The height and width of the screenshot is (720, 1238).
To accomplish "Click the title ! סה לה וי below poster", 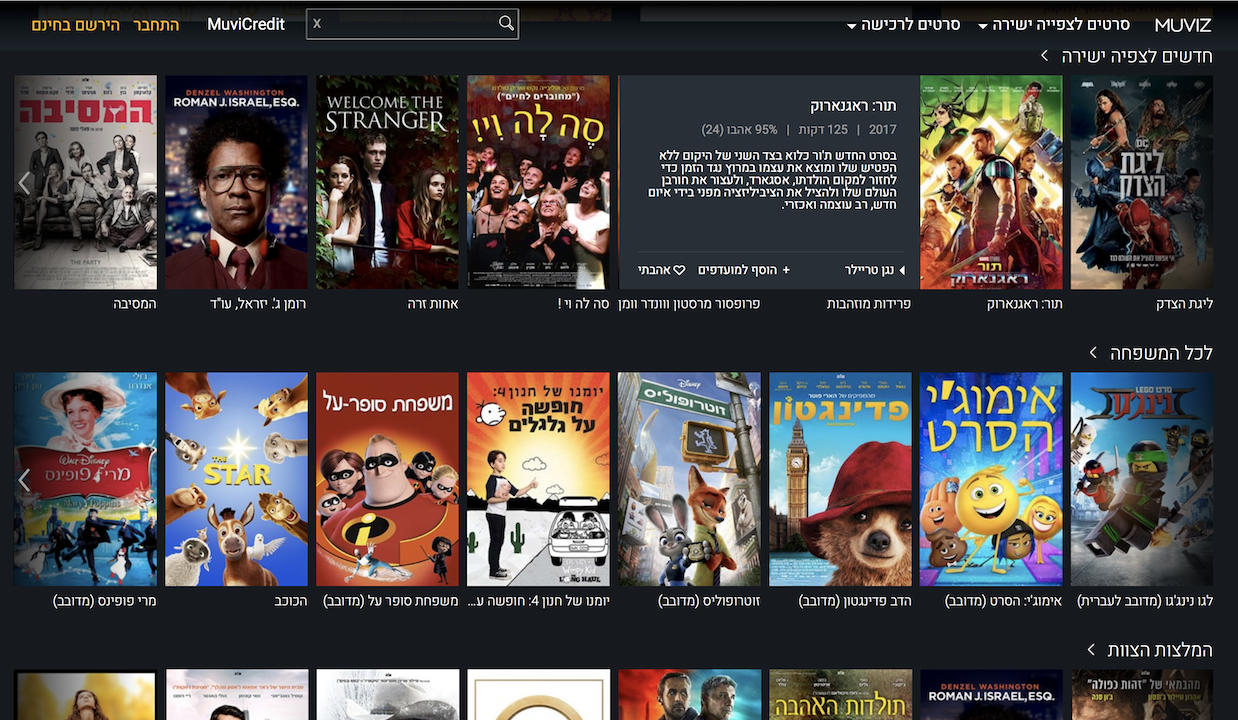I will pos(583,303).
